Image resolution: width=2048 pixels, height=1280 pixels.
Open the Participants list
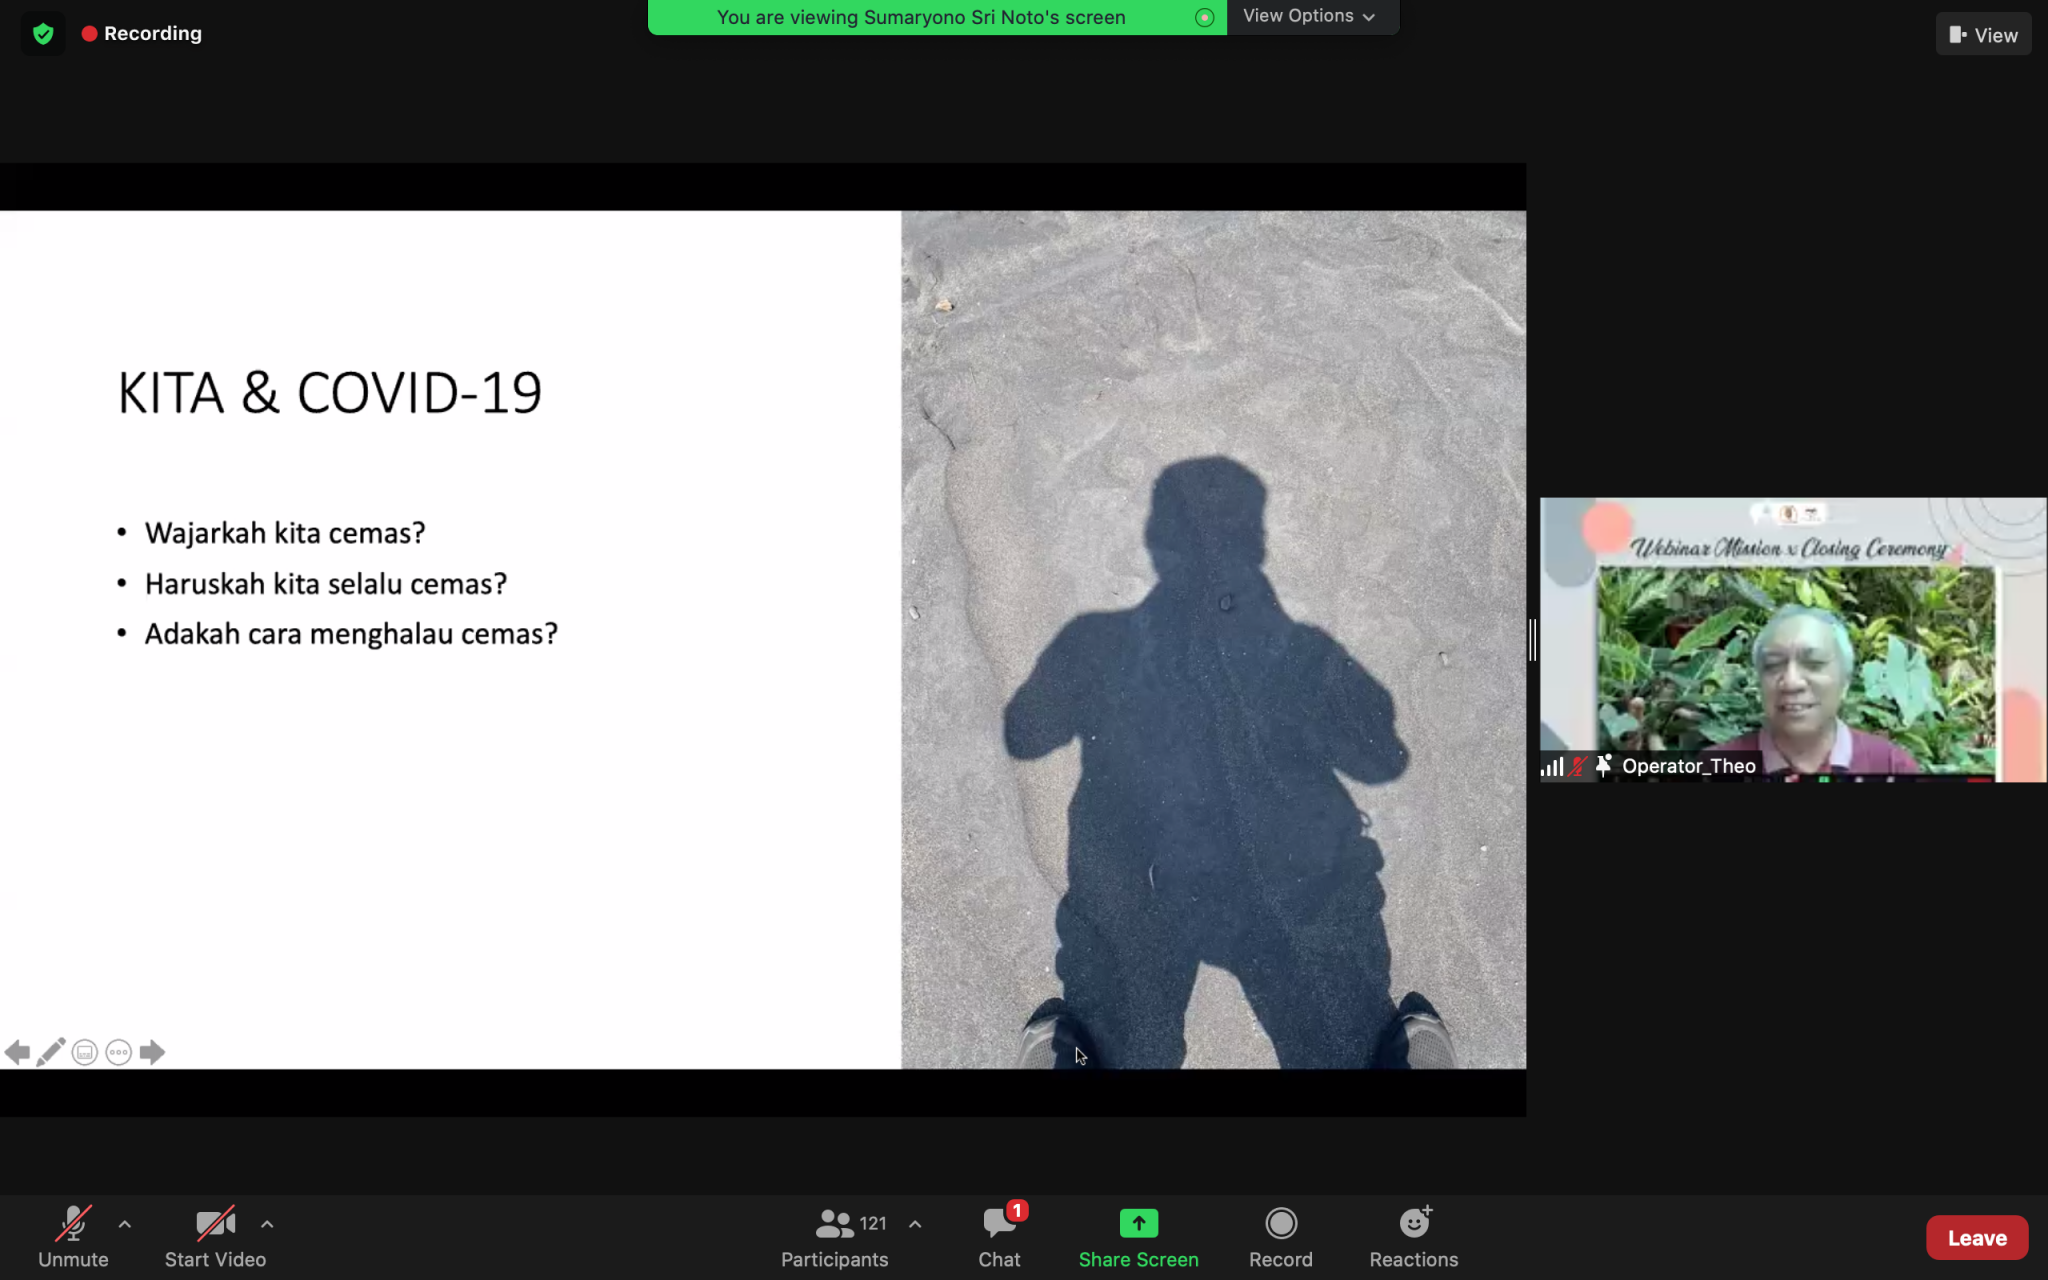coord(835,1236)
